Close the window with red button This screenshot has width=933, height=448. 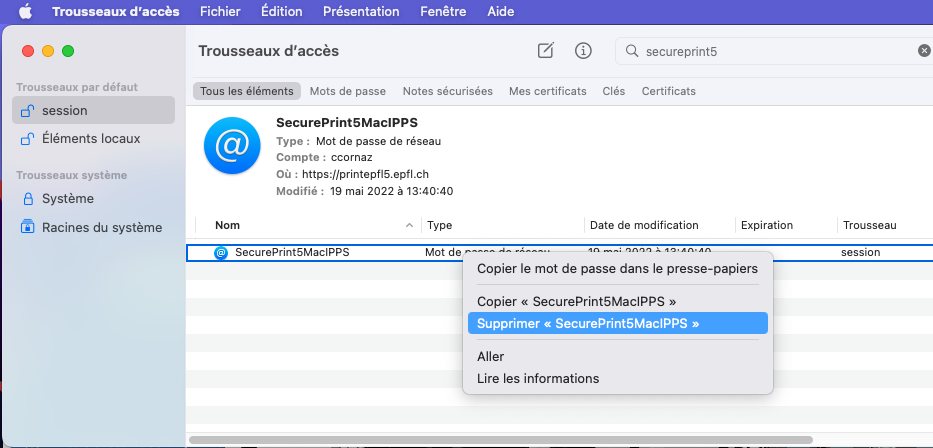[x=28, y=51]
